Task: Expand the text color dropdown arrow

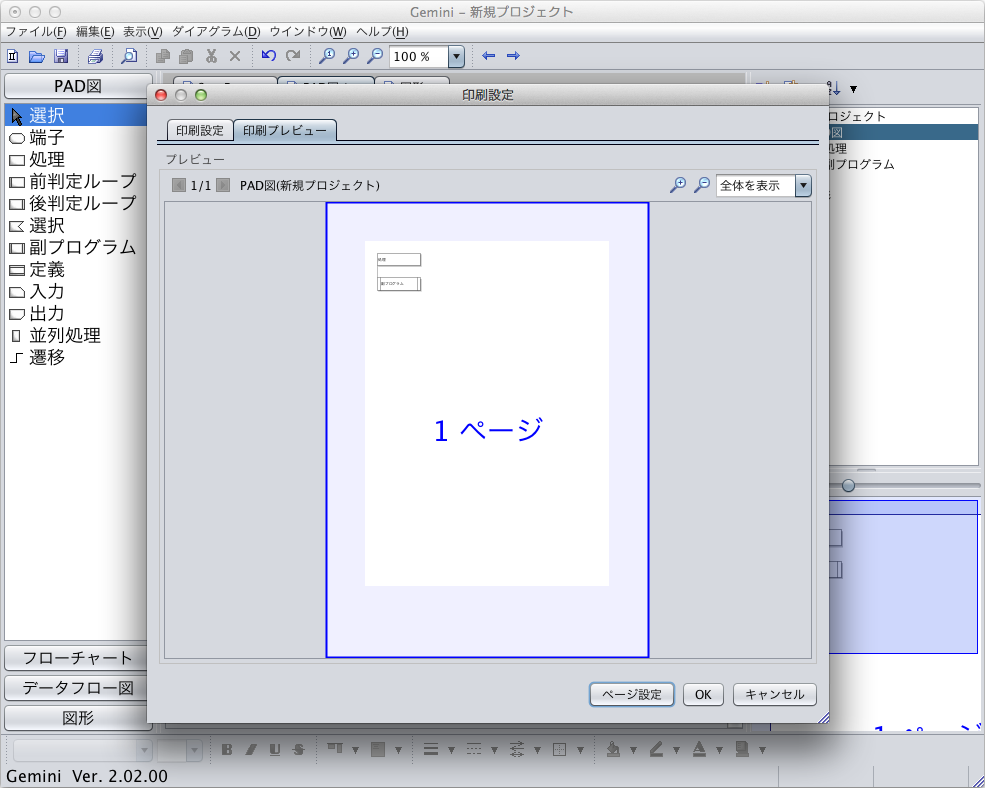Action: pyautogui.click(x=719, y=750)
